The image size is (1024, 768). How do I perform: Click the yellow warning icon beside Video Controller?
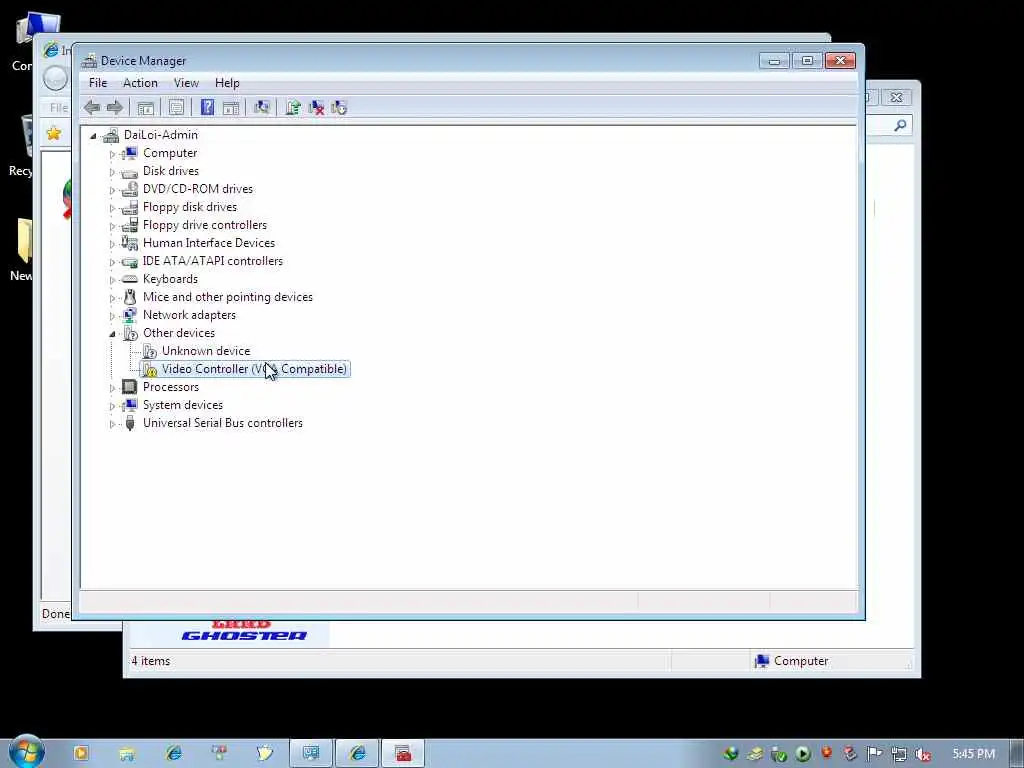click(150, 370)
